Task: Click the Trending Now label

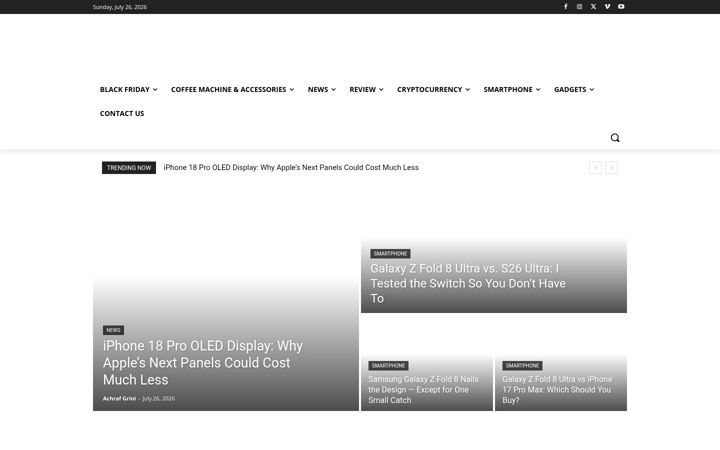Action: pyautogui.click(x=129, y=168)
